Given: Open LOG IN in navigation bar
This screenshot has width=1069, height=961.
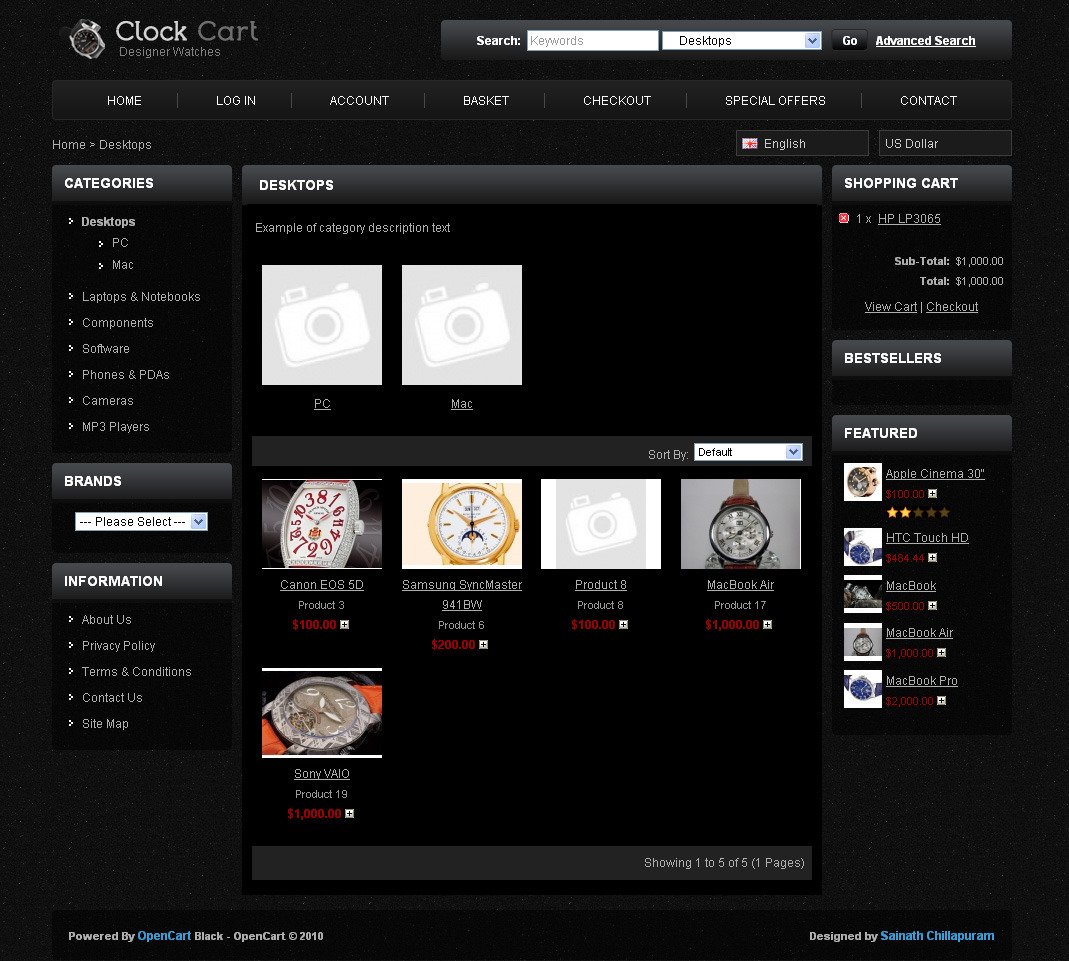Looking at the screenshot, I should click(236, 100).
